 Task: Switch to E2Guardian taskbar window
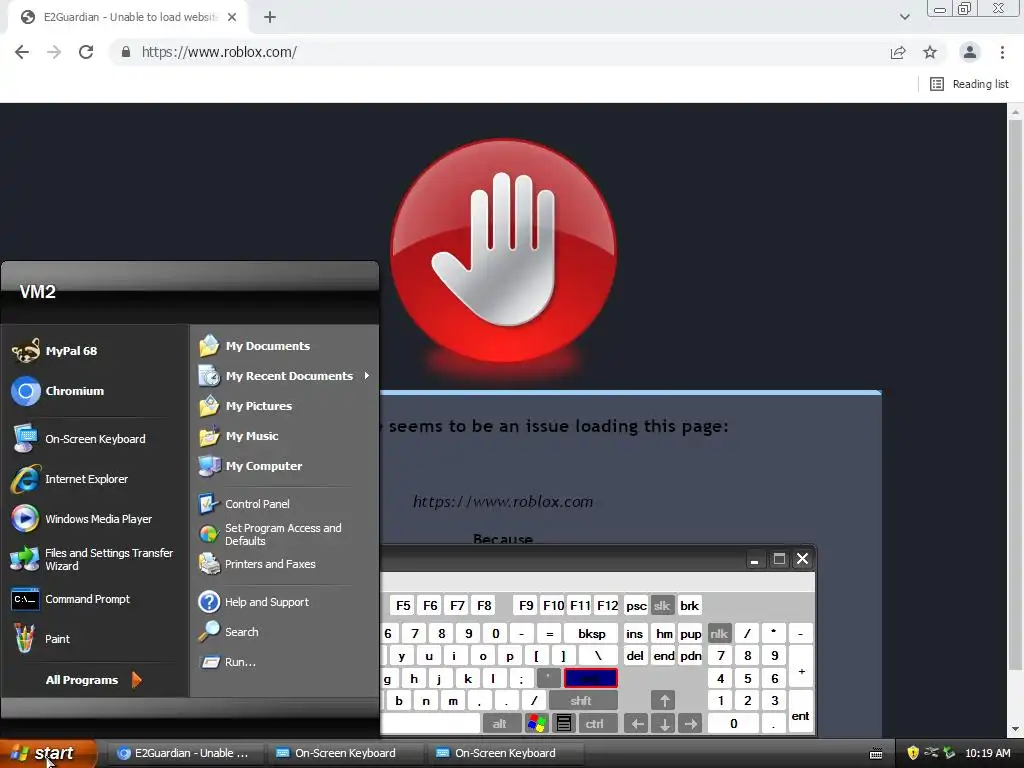184,753
